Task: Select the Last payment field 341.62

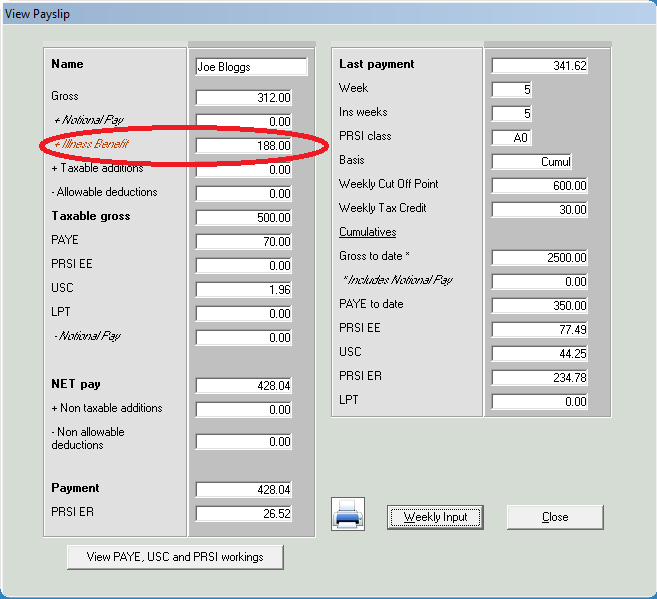Action: [x=540, y=66]
